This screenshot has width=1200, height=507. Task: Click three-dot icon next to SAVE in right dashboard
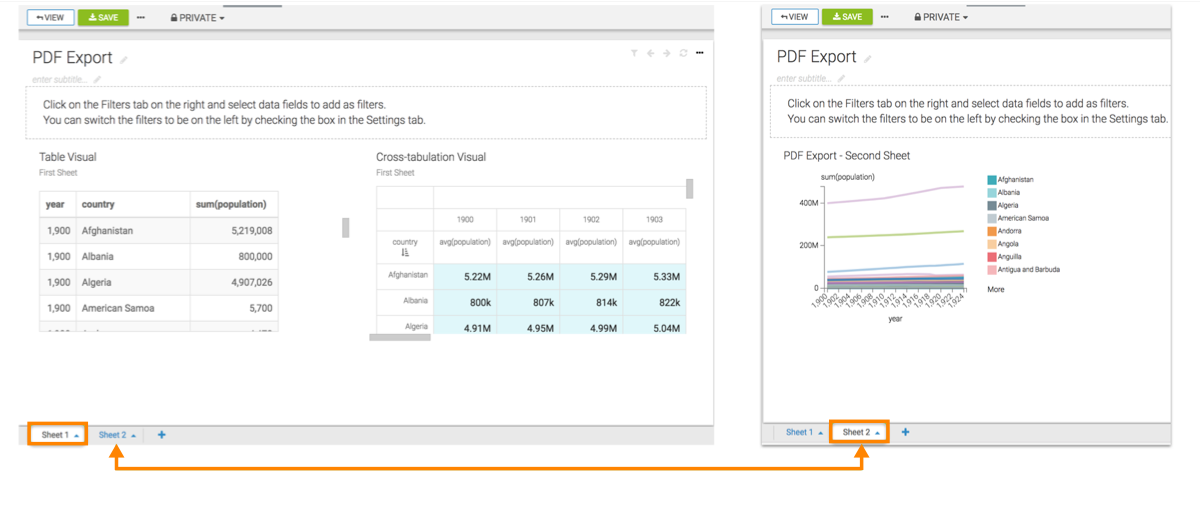(x=884, y=17)
